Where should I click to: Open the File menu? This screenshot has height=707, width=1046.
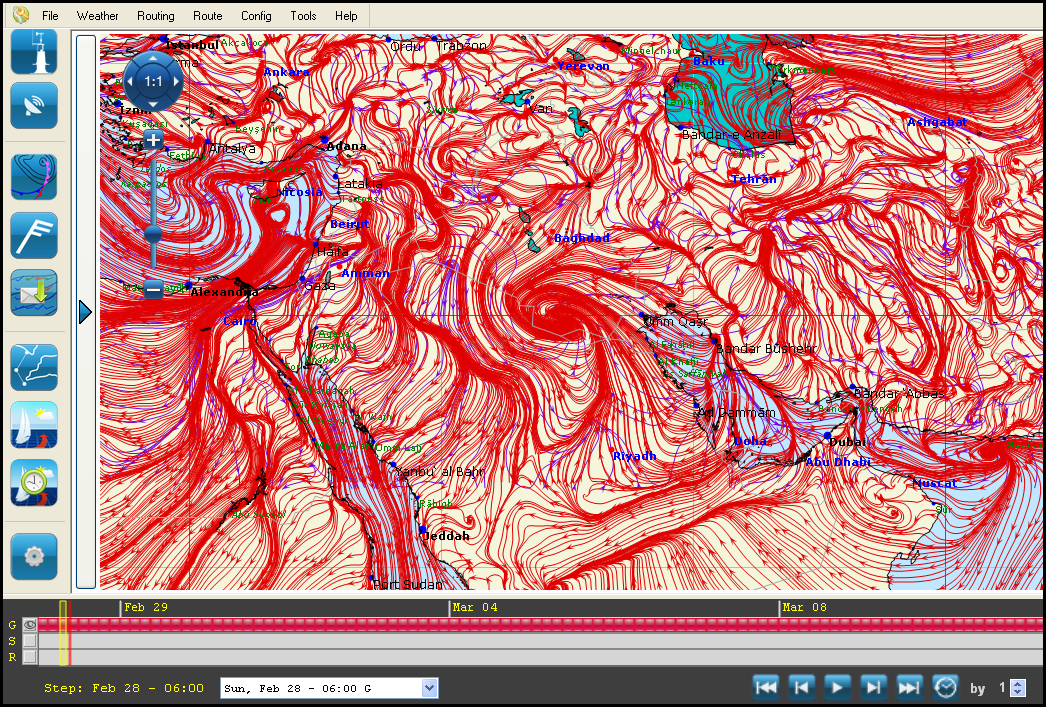50,15
